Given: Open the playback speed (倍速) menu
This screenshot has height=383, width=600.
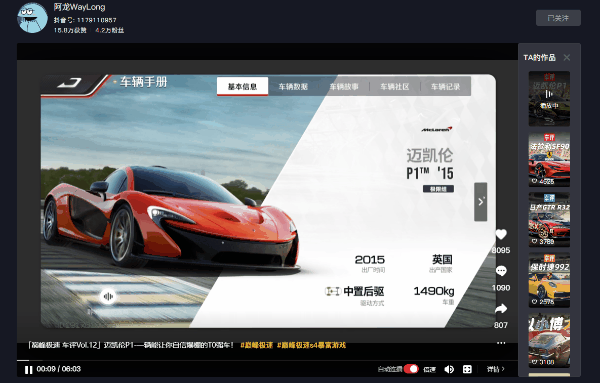Looking at the screenshot, I should [430, 369].
